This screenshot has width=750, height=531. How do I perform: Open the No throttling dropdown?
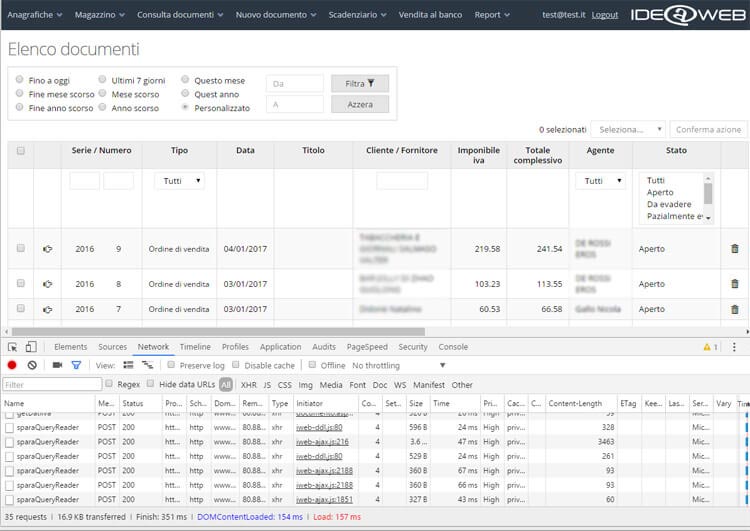coord(398,365)
